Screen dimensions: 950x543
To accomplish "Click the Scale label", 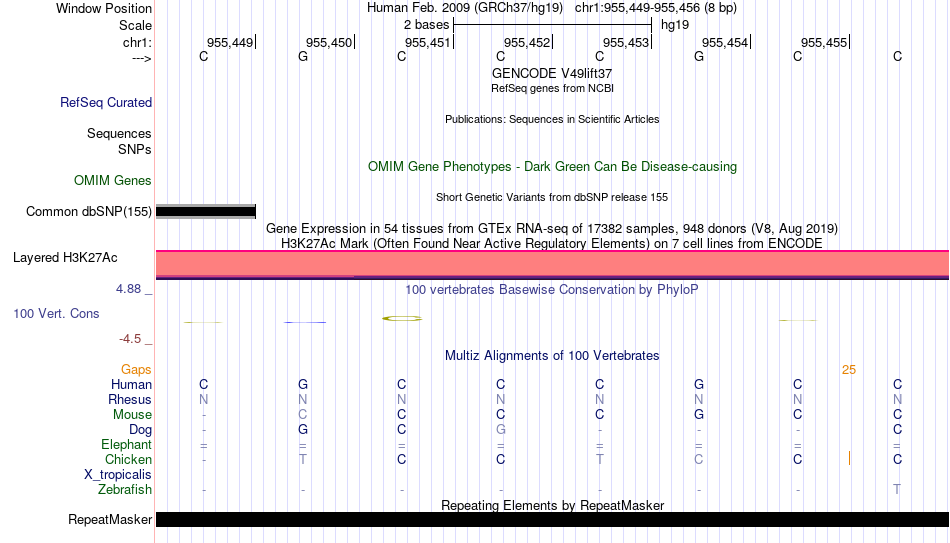I will (135, 25).
